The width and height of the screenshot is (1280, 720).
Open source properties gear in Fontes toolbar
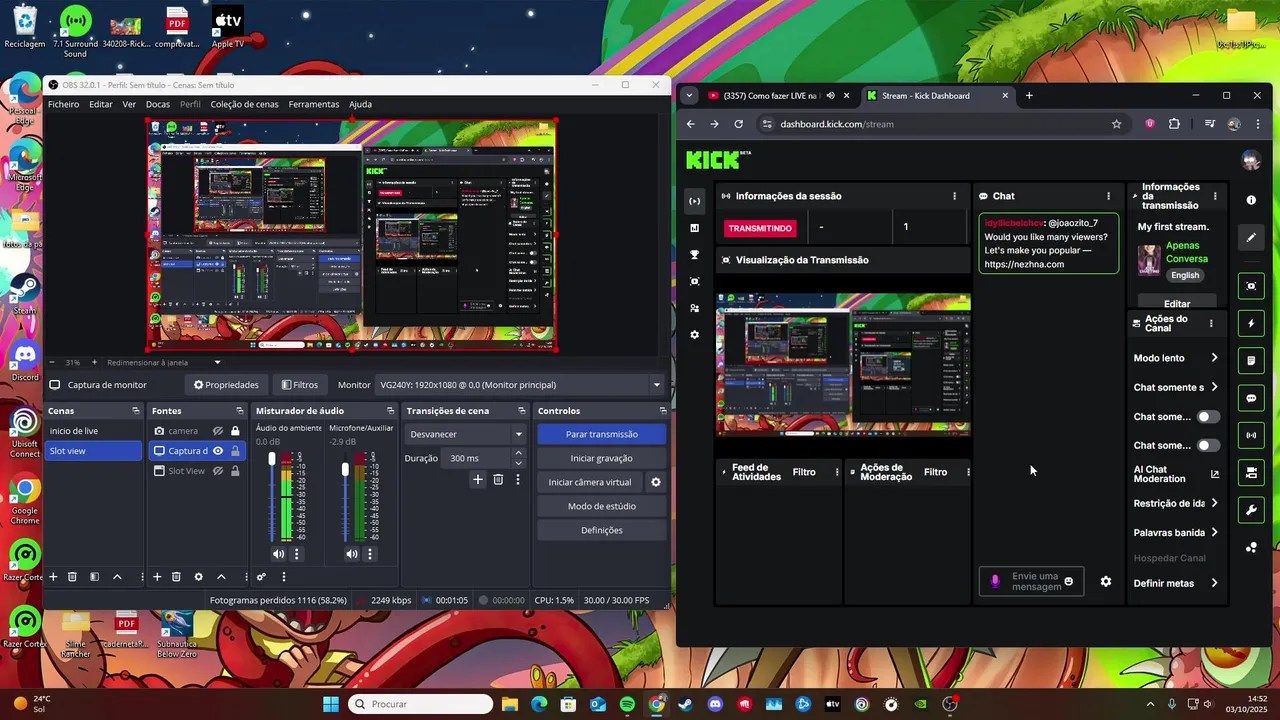coord(198,577)
